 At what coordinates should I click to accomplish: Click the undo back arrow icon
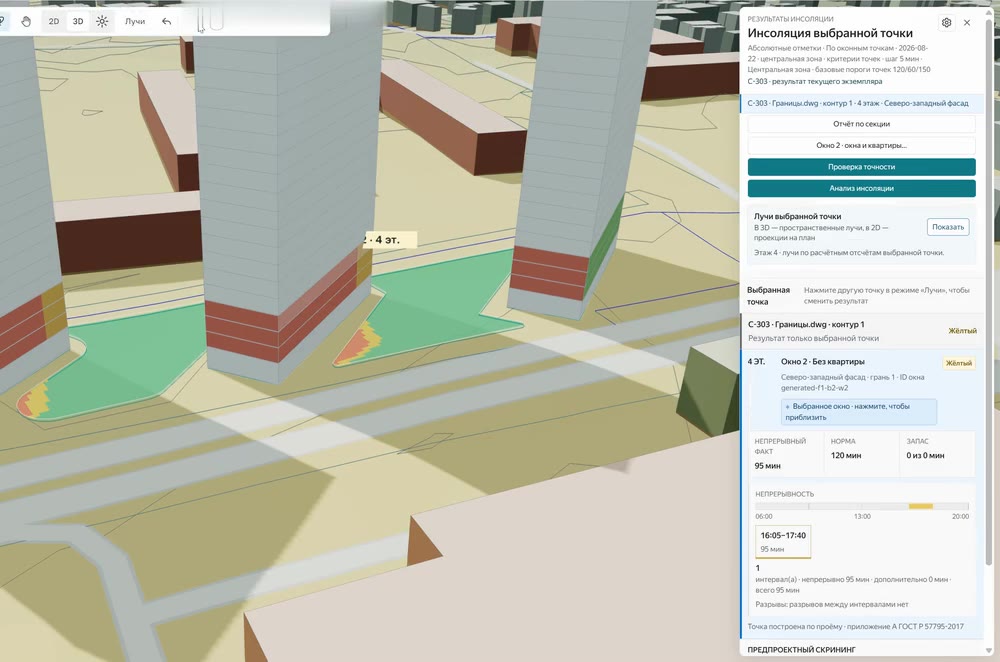point(166,22)
